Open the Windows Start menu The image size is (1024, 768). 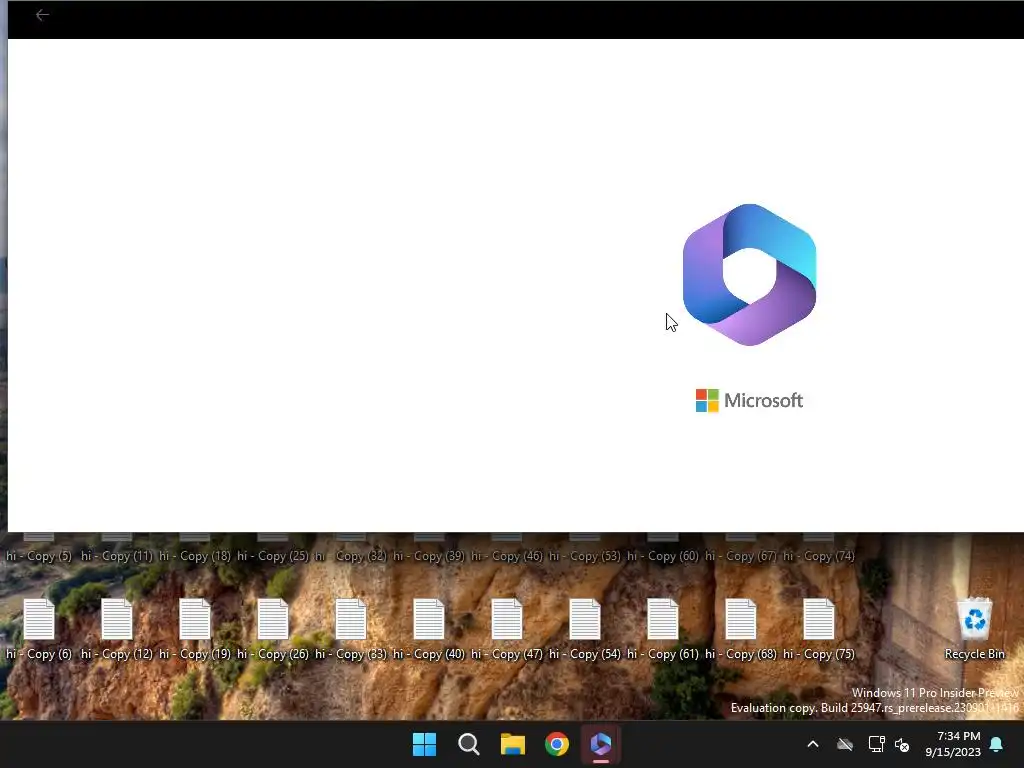coord(424,744)
